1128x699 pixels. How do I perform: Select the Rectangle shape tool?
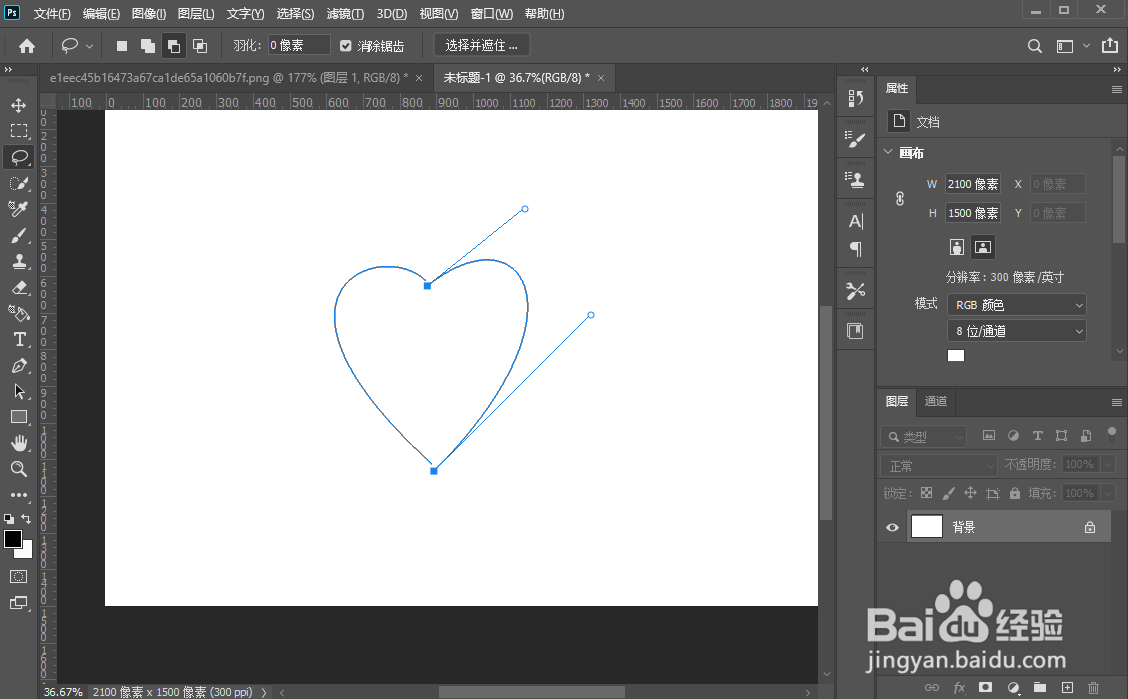click(19, 417)
